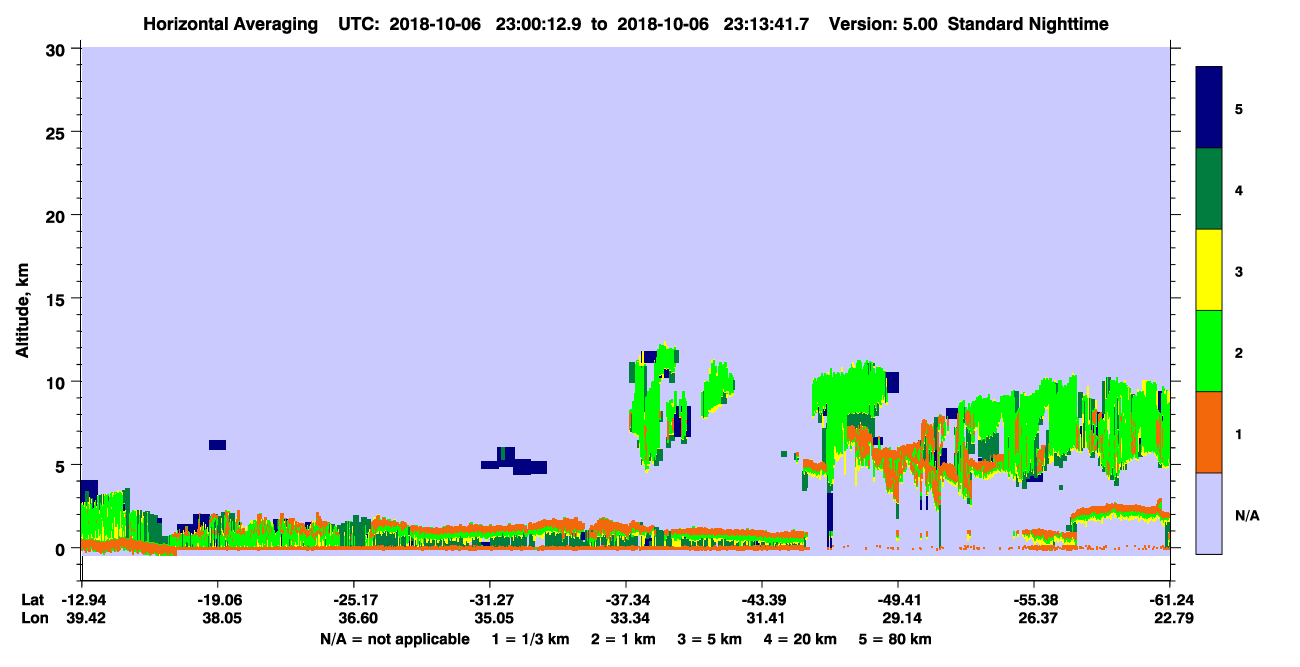Click the yellow colorbar segment labeled 3
The image size is (1300, 667).
pyautogui.click(x=1209, y=270)
